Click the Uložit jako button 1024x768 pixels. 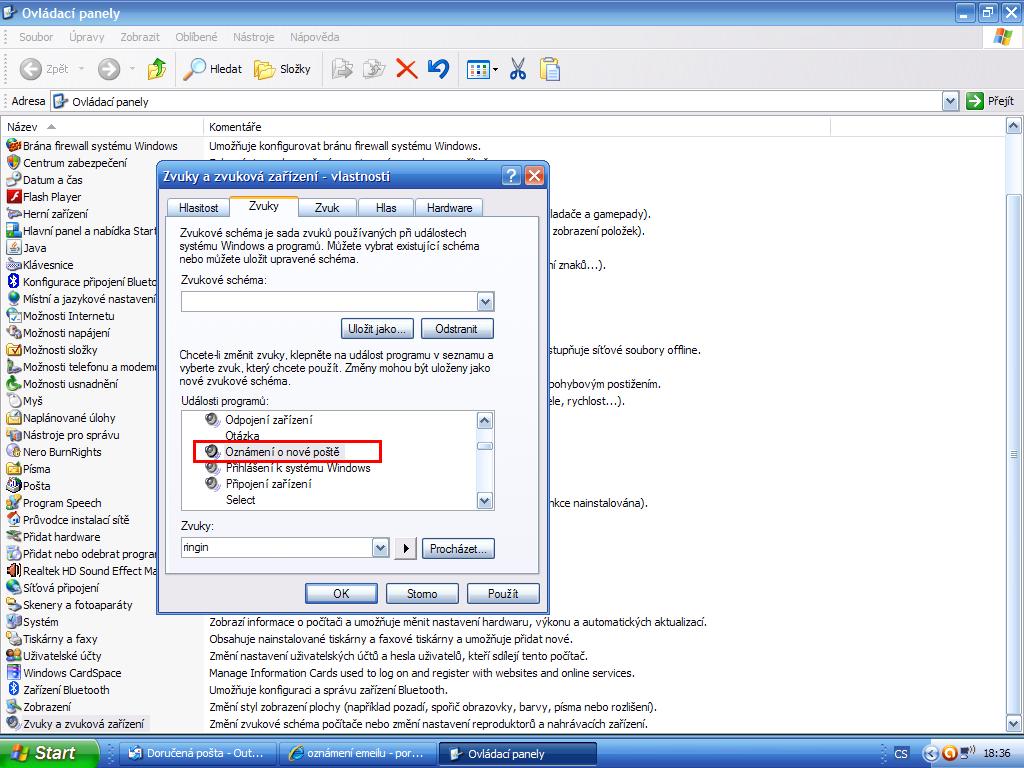pyautogui.click(x=377, y=328)
